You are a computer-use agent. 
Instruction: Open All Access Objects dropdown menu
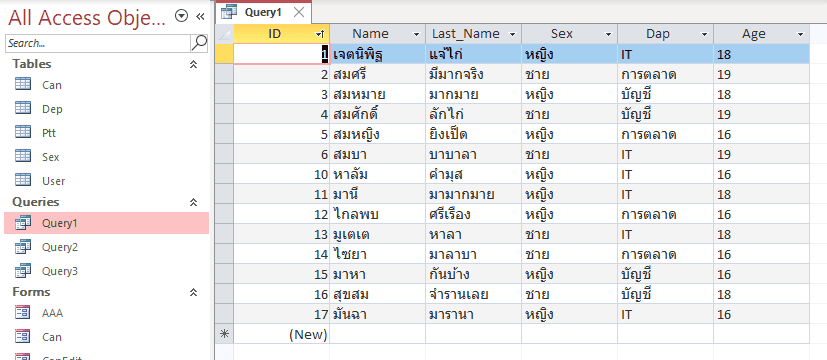tap(181, 17)
